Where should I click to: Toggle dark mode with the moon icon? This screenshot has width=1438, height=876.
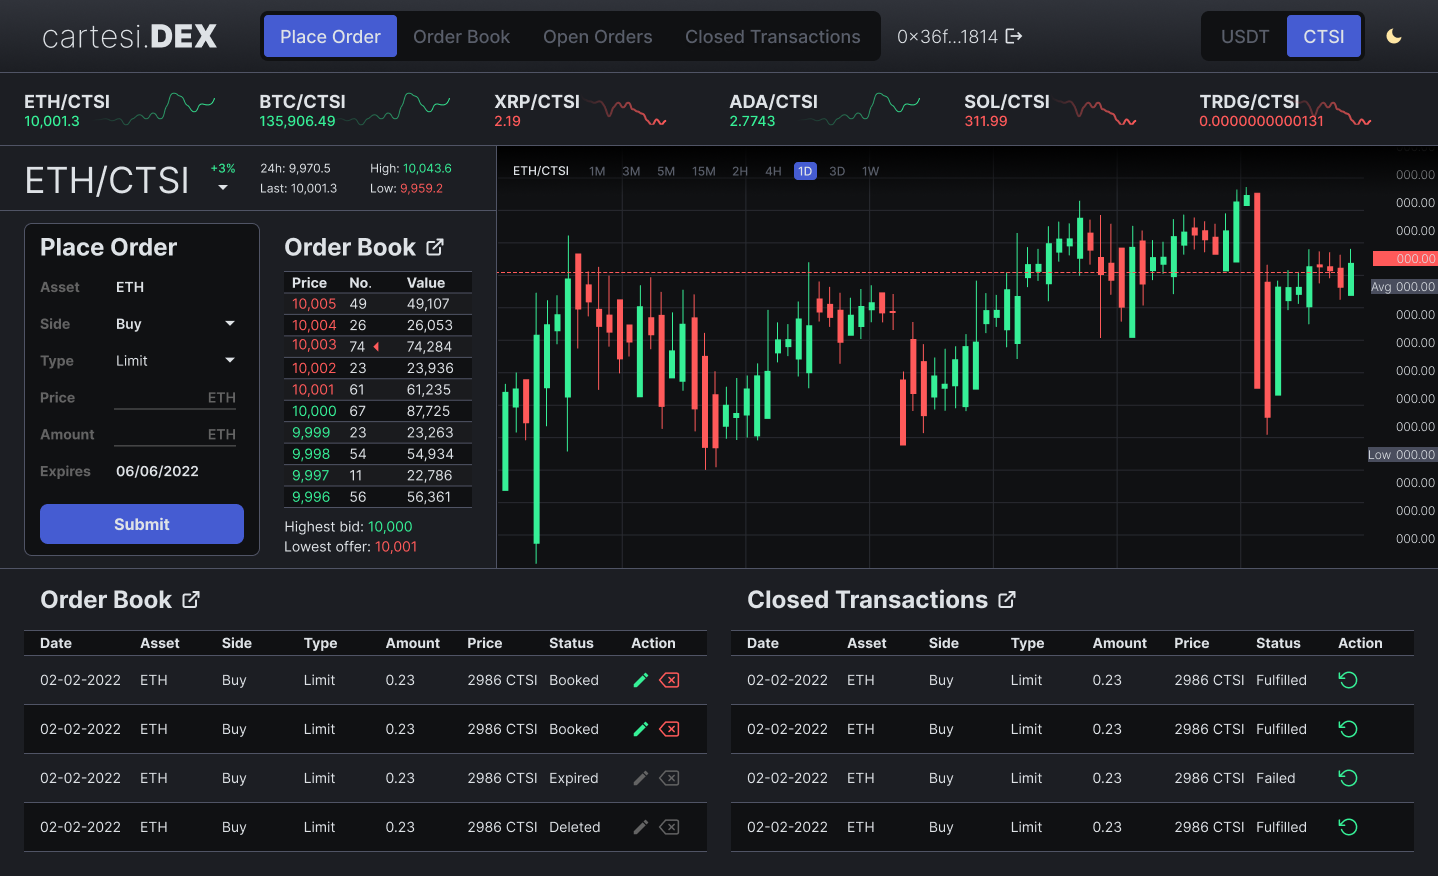click(1394, 36)
